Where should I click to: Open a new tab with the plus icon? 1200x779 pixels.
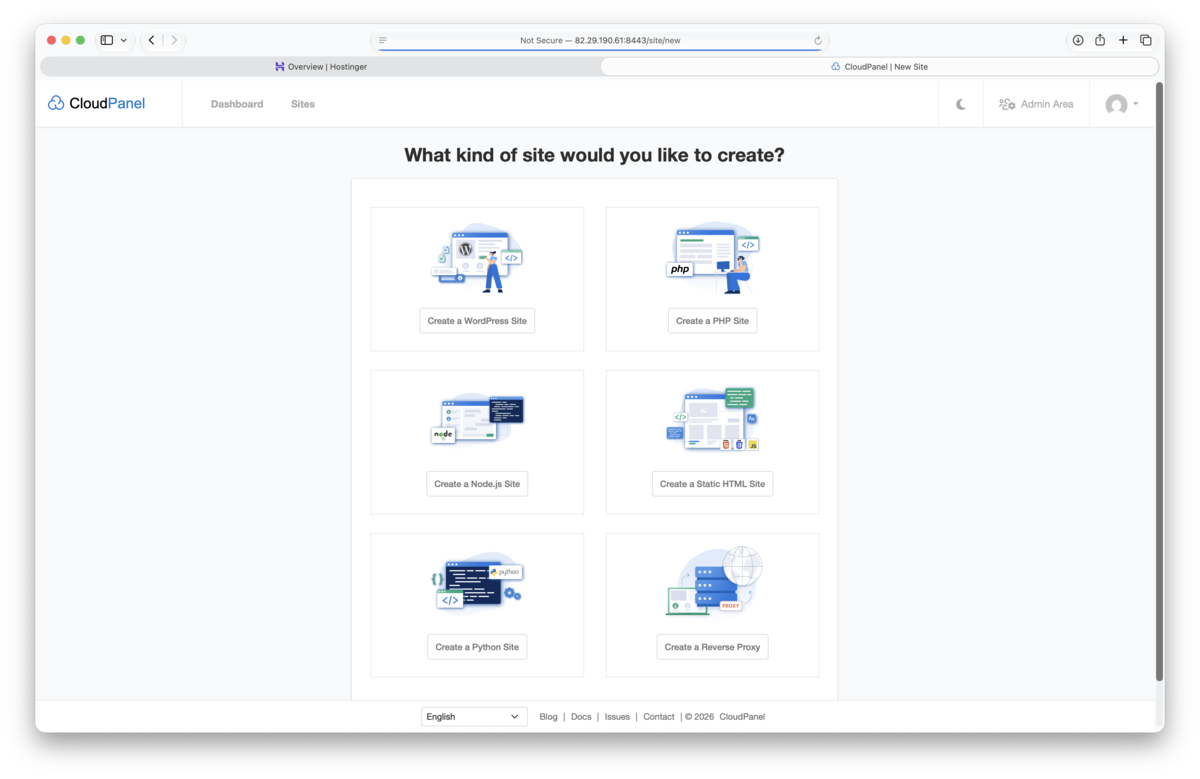tap(1123, 40)
